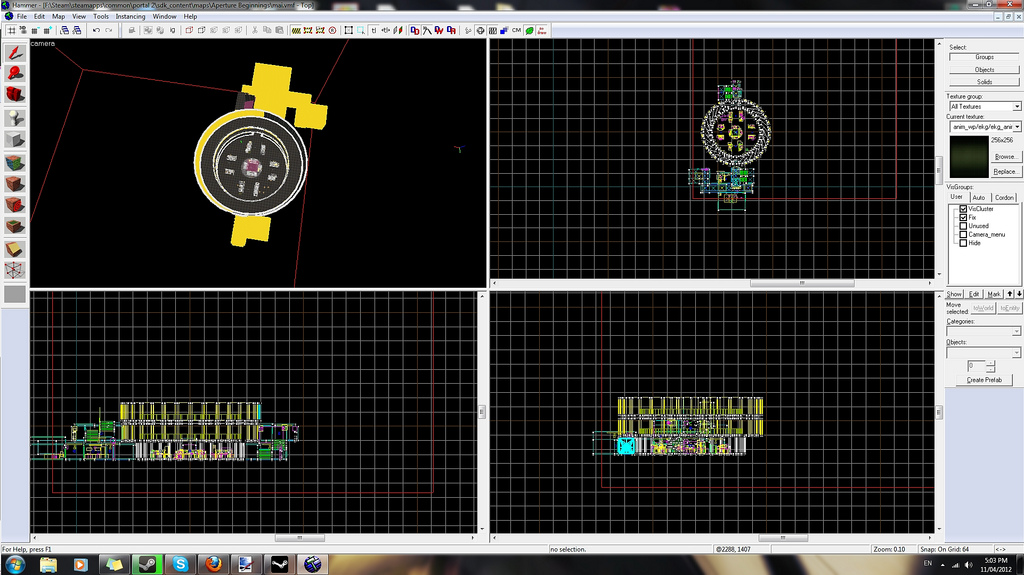Enable the Hide visgroup checkbox
The width and height of the screenshot is (1024, 575).
tap(963, 243)
